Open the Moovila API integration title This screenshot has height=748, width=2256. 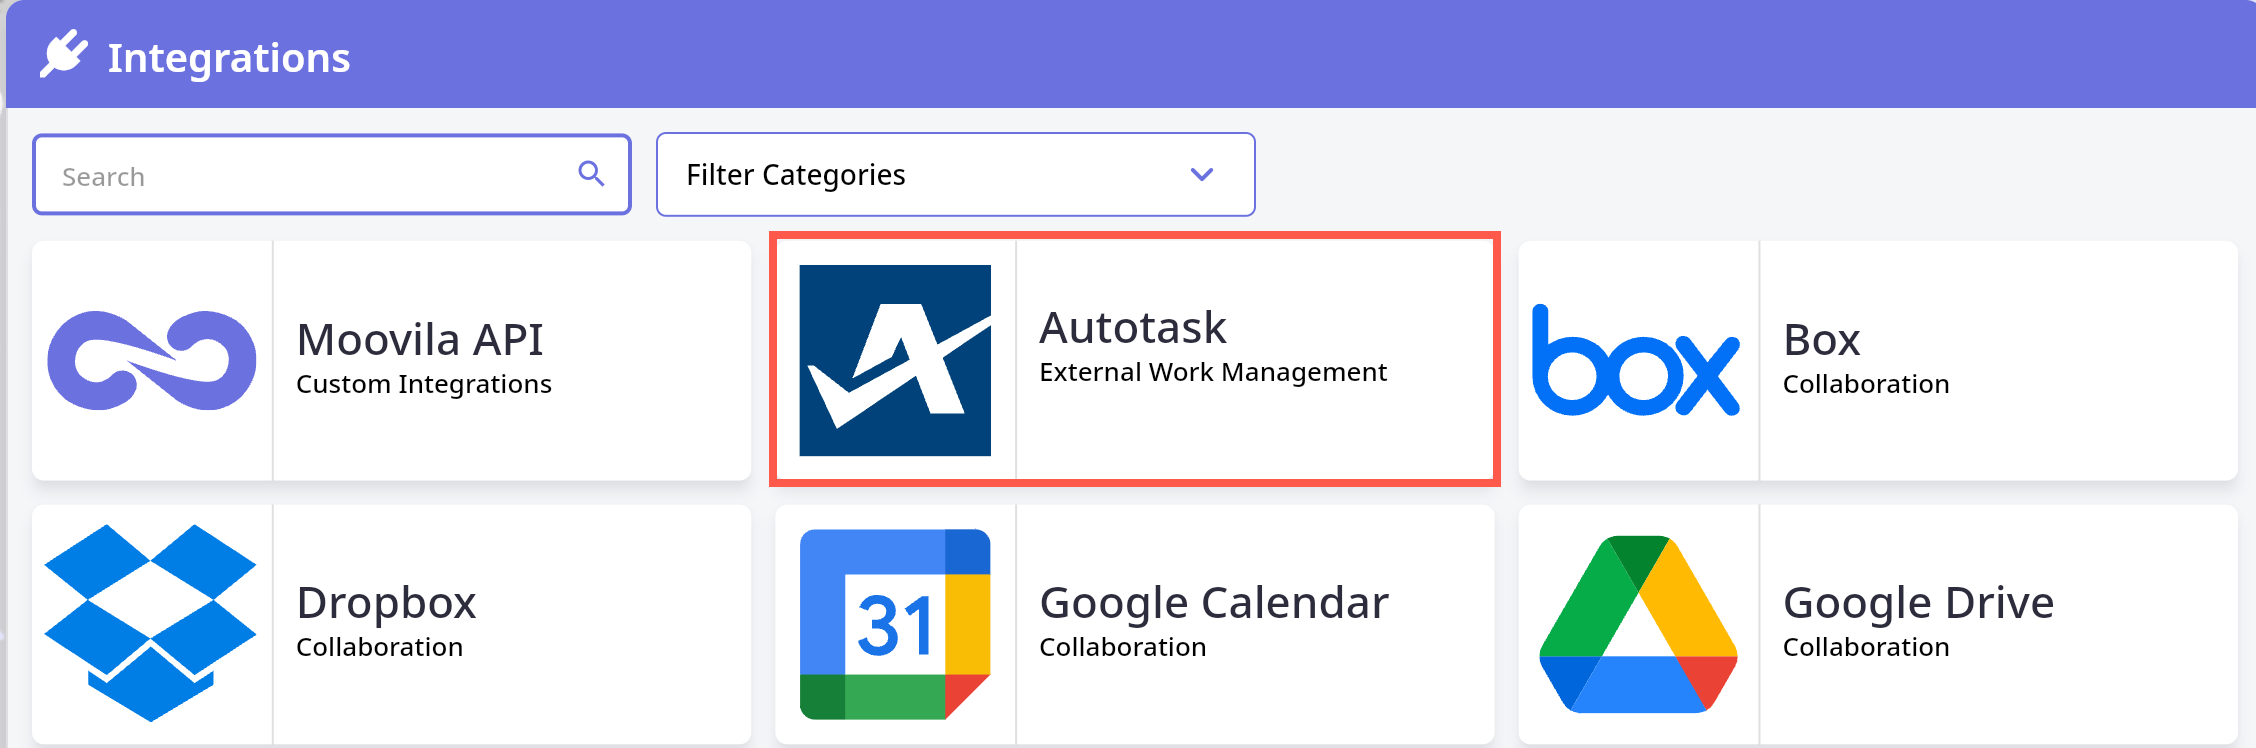point(420,340)
